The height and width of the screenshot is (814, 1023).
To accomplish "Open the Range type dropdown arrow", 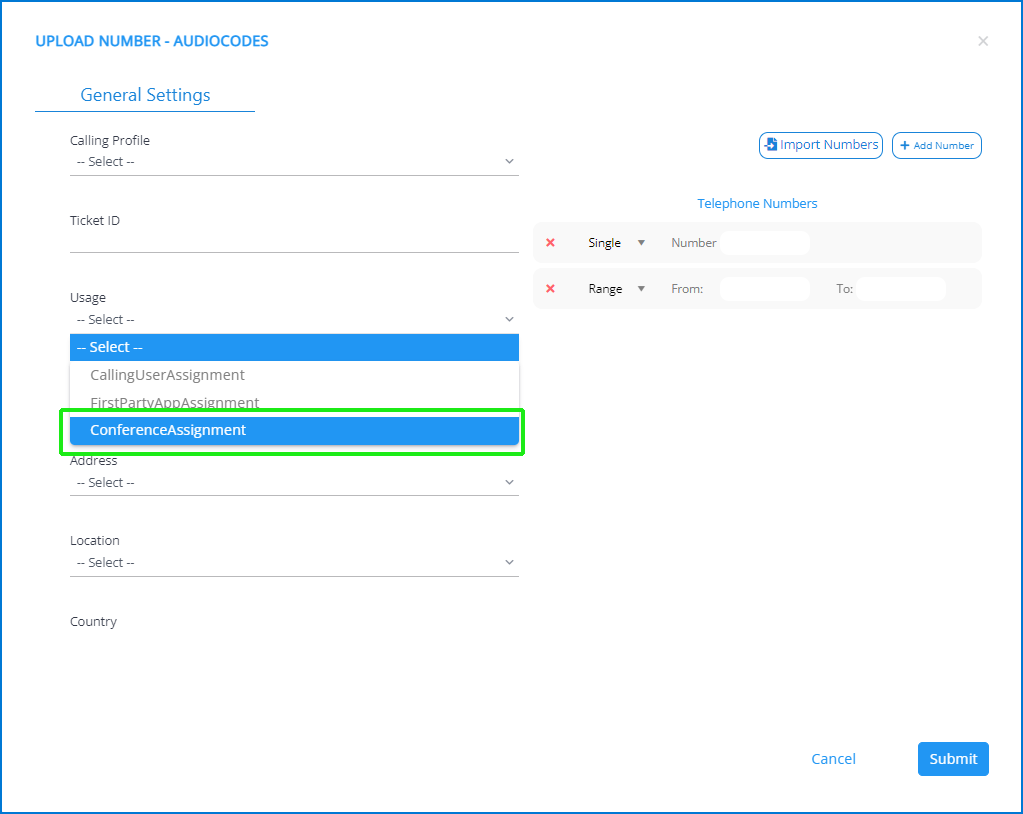I will 642,289.
